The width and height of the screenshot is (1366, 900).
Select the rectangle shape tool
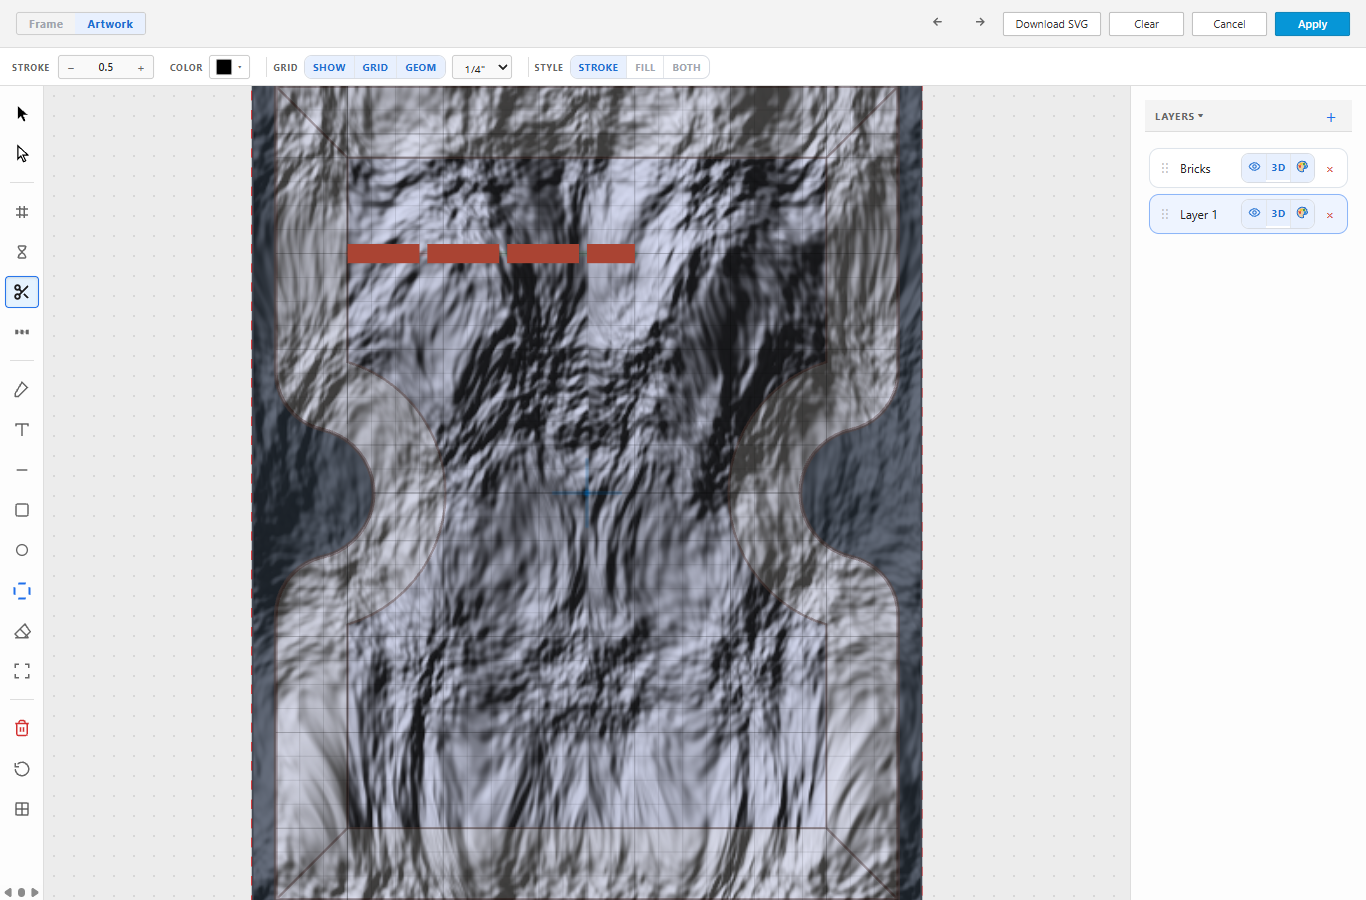coord(22,510)
